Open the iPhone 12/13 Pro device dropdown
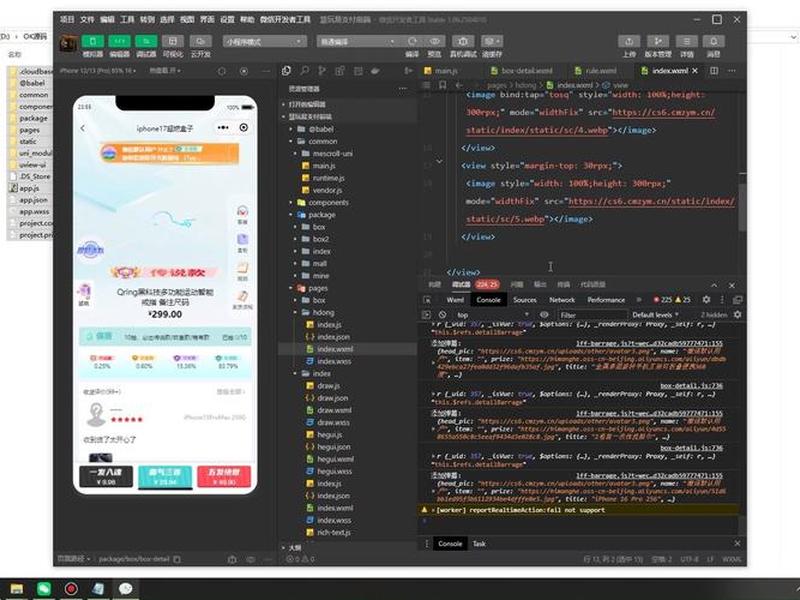The image size is (800, 600). click(98, 71)
